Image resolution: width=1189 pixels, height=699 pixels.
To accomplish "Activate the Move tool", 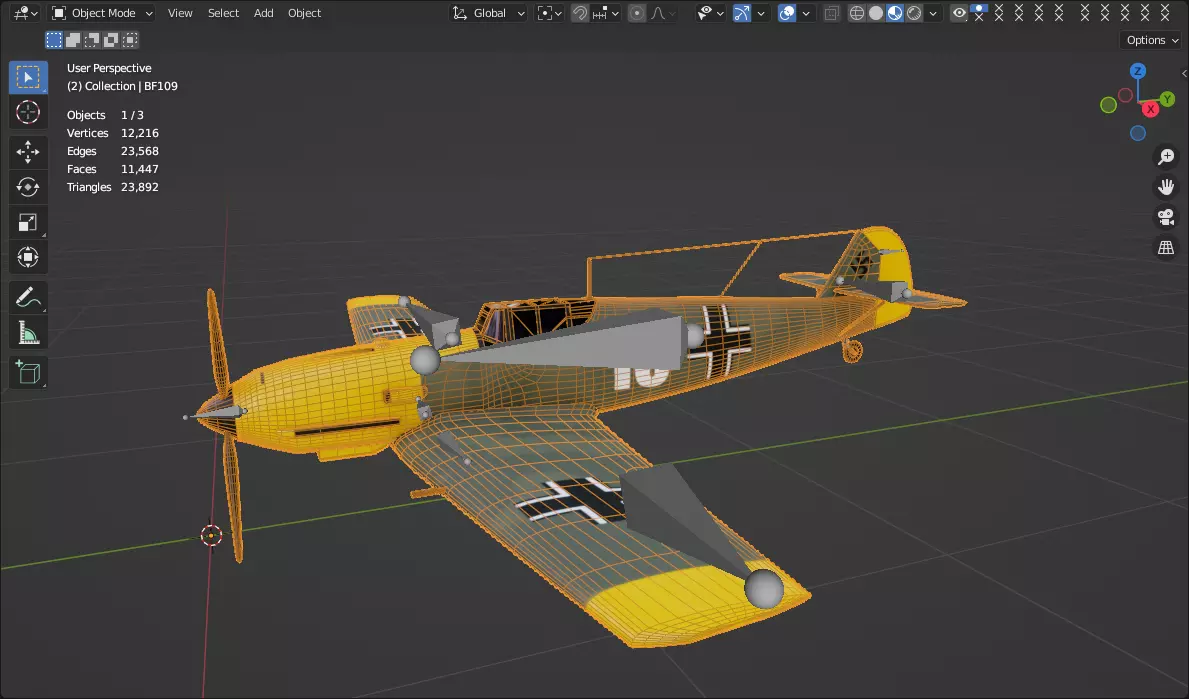I will [28, 152].
